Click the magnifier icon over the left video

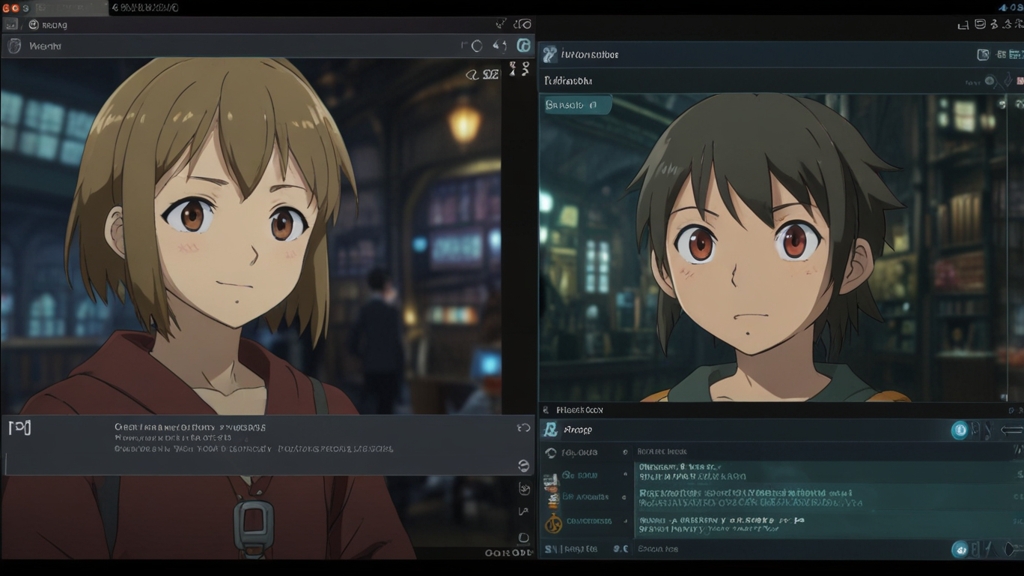pyautogui.click(x=472, y=75)
